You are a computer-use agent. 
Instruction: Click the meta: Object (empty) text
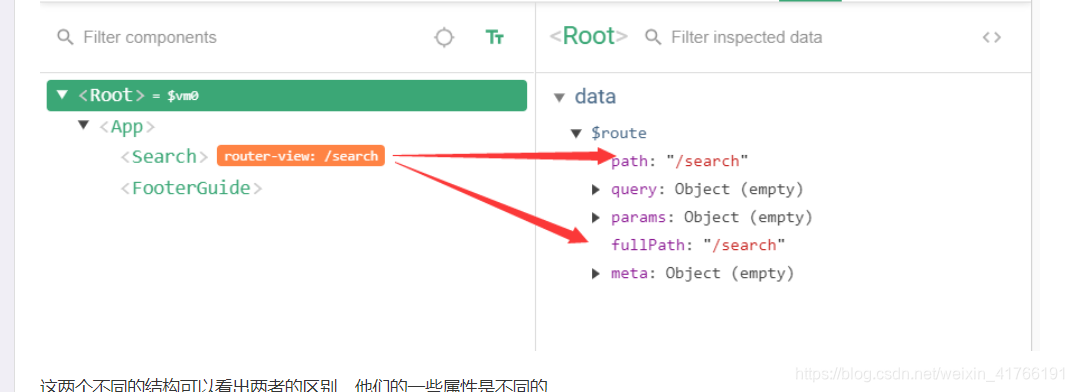pos(703,273)
